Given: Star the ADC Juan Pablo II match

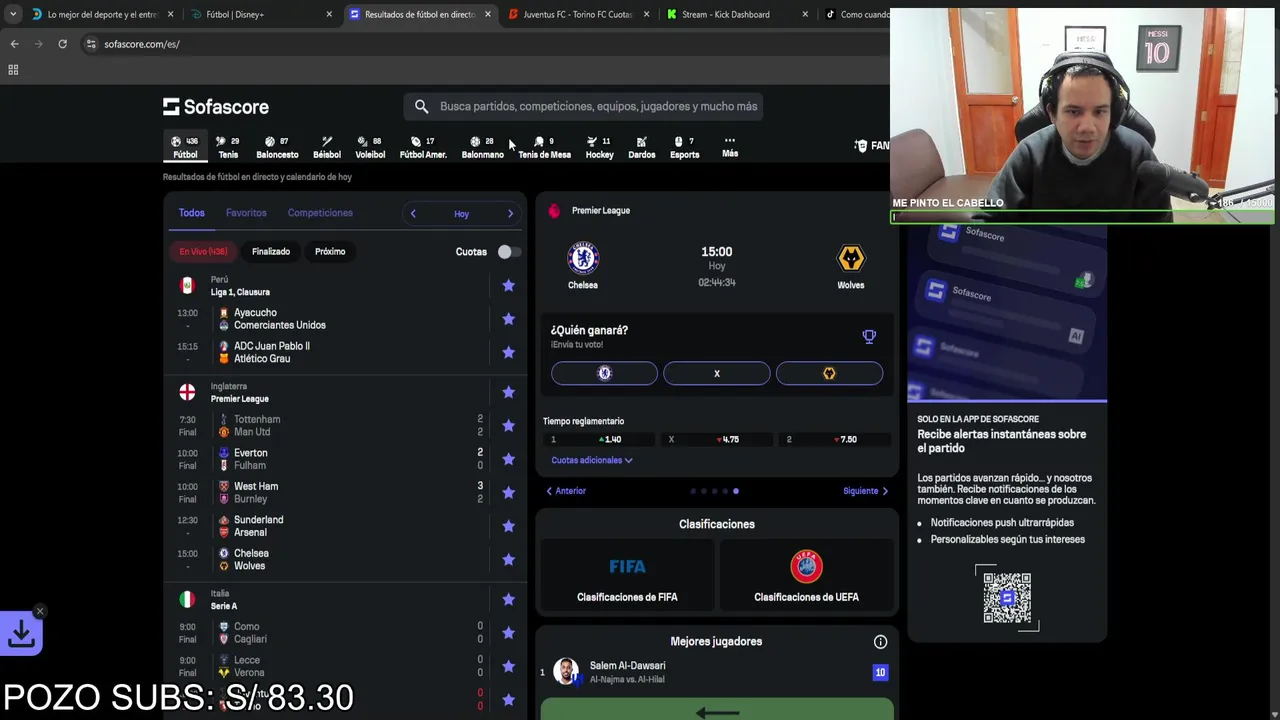Looking at the screenshot, I should 508,352.
